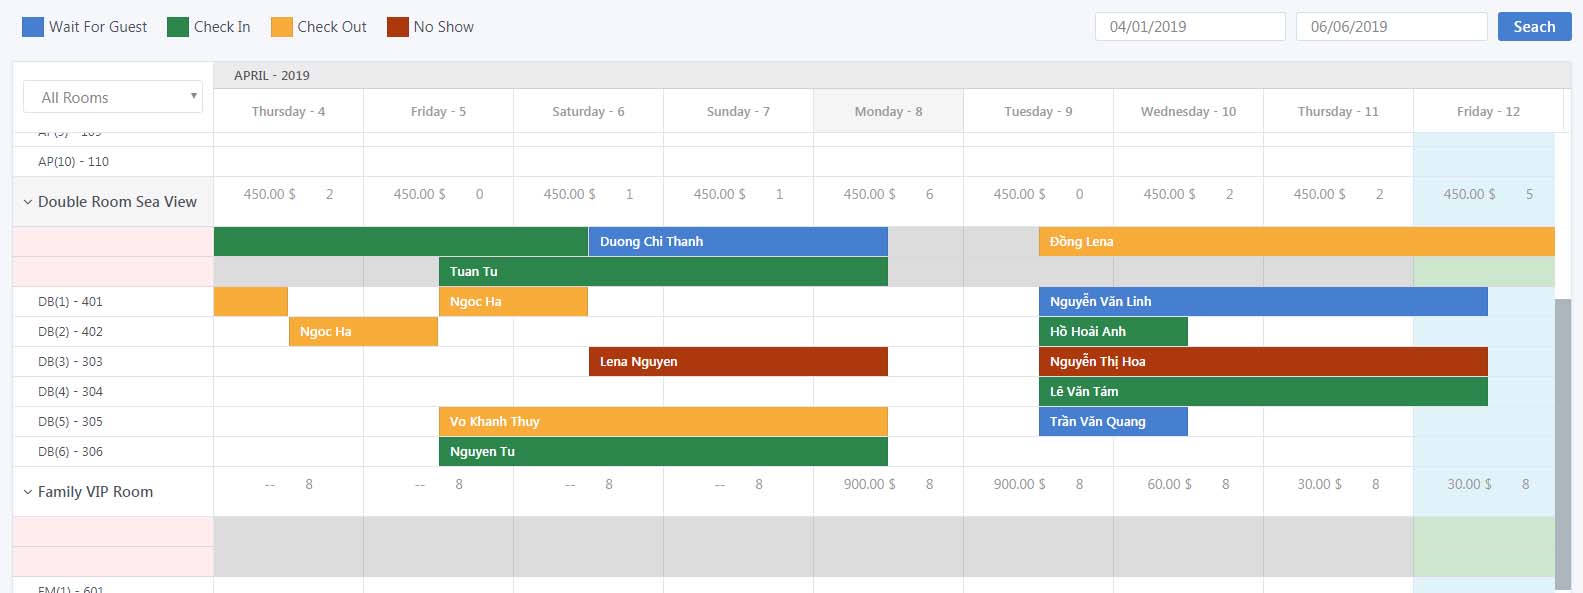Open the Lena Nguyen no-show booking

pyautogui.click(x=737, y=361)
